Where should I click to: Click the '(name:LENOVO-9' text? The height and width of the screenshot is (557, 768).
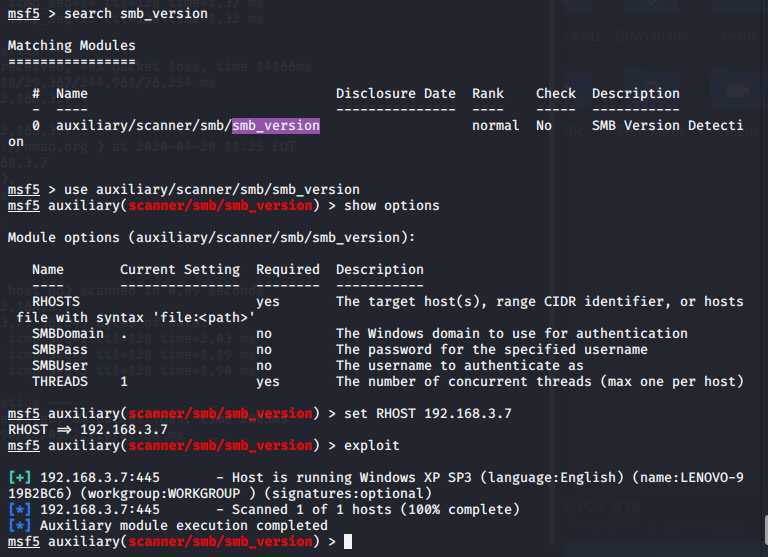688,478
